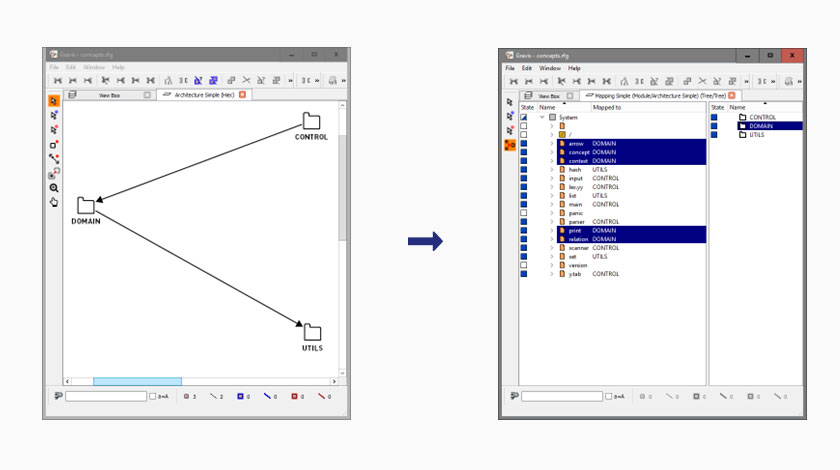840x470 pixels.
Task: Click the DOMAIN folder node in diagram
Action: click(x=86, y=205)
